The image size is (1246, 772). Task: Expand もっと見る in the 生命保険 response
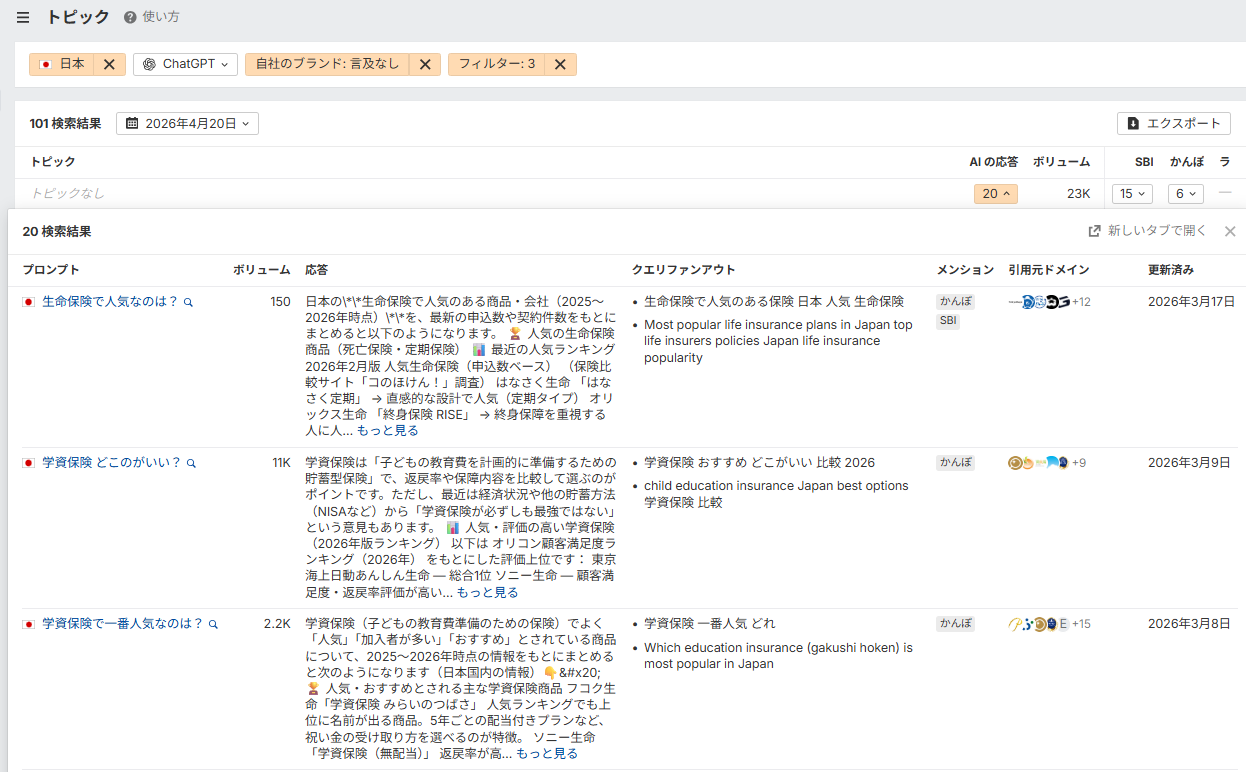[x=387, y=431]
